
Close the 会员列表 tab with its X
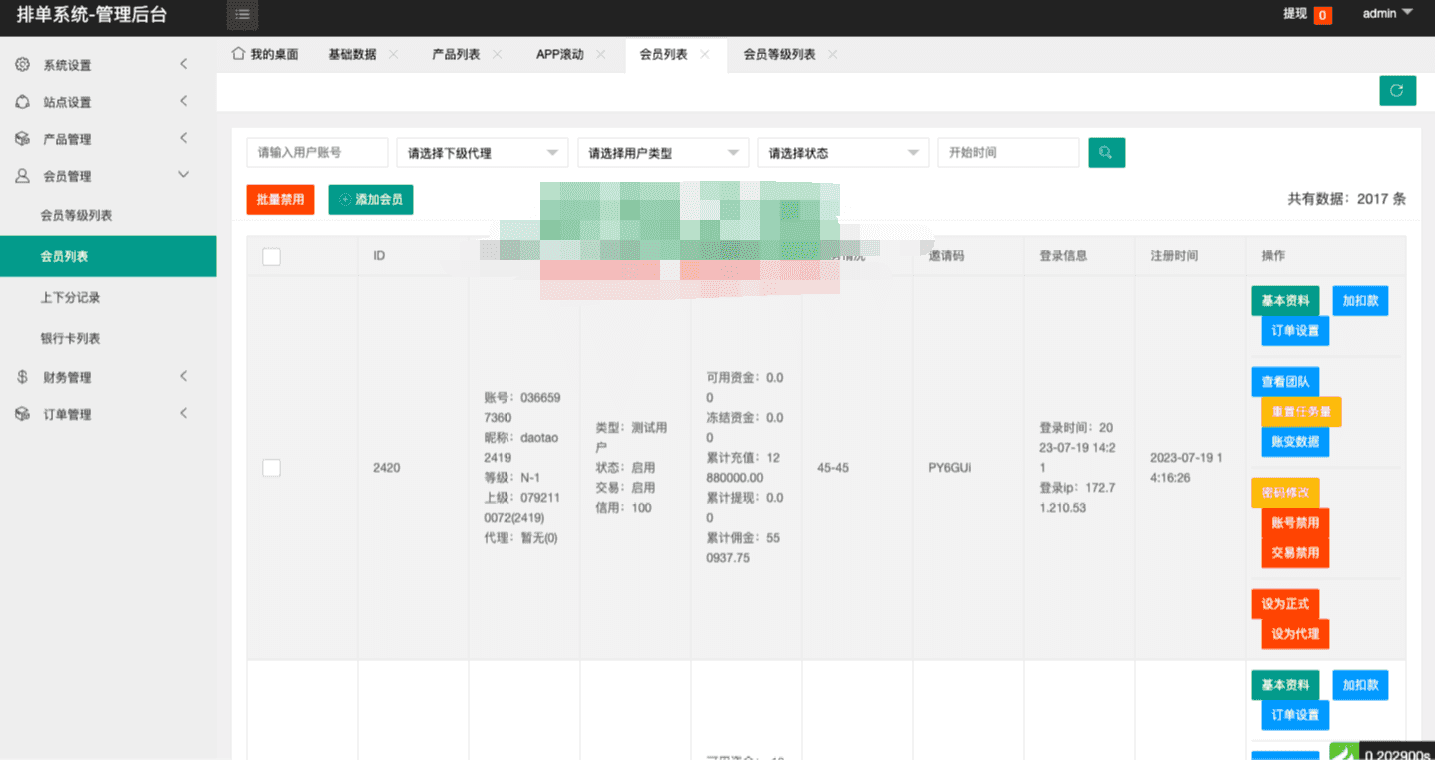coord(705,55)
